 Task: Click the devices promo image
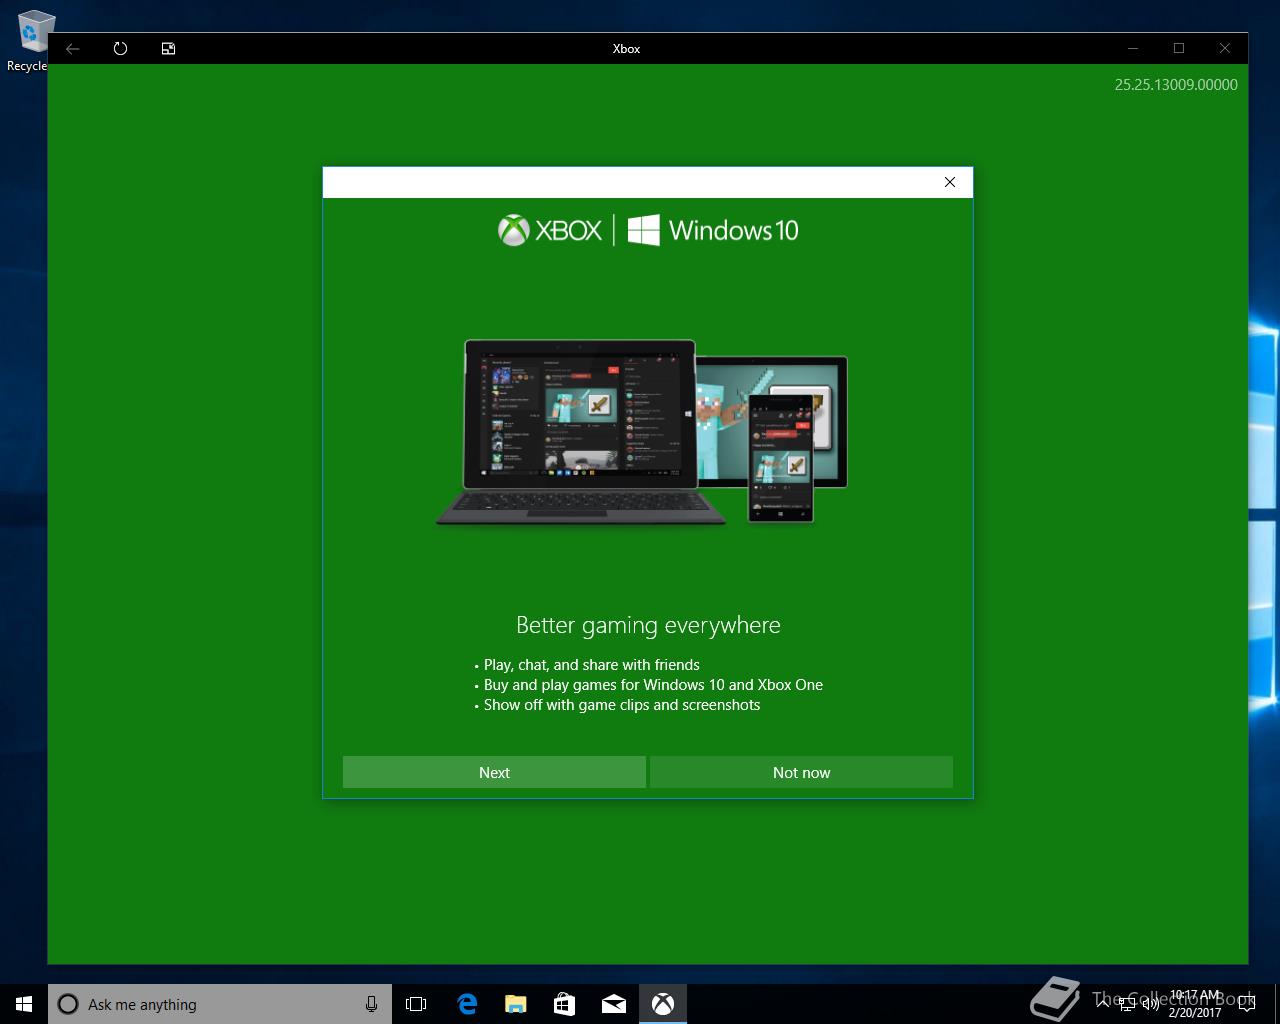coord(642,432)
